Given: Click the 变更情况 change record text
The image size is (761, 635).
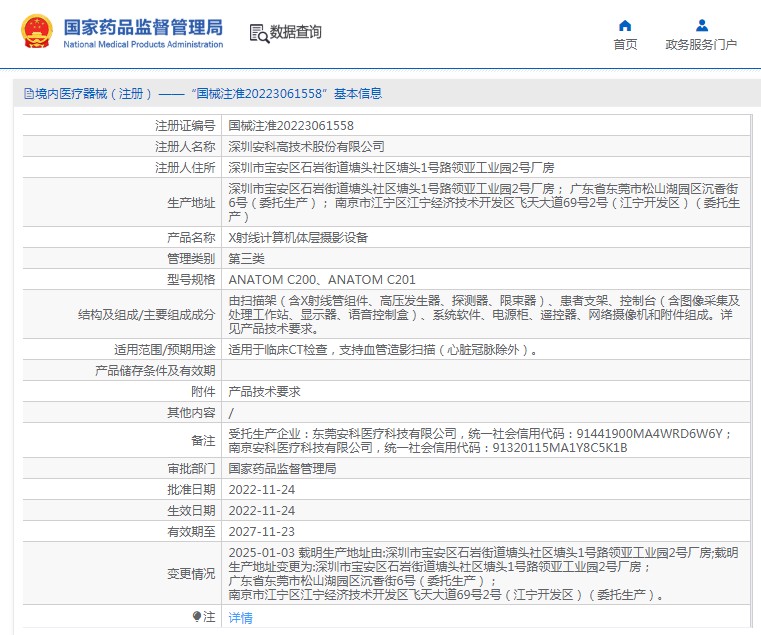Looking at the screenshot, I should coord(483,573).
